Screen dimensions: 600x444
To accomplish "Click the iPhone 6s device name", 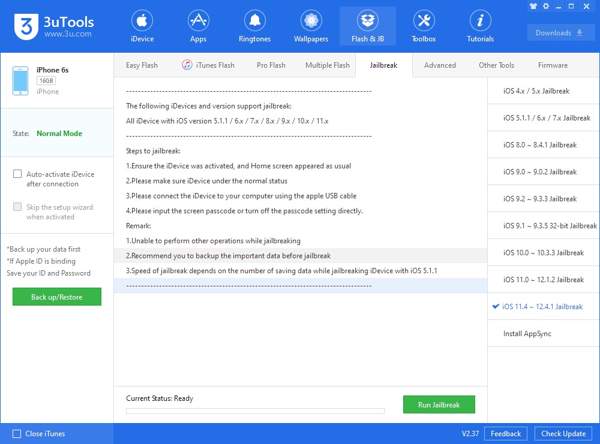I will pyautogui.click(x=52, y=70).
